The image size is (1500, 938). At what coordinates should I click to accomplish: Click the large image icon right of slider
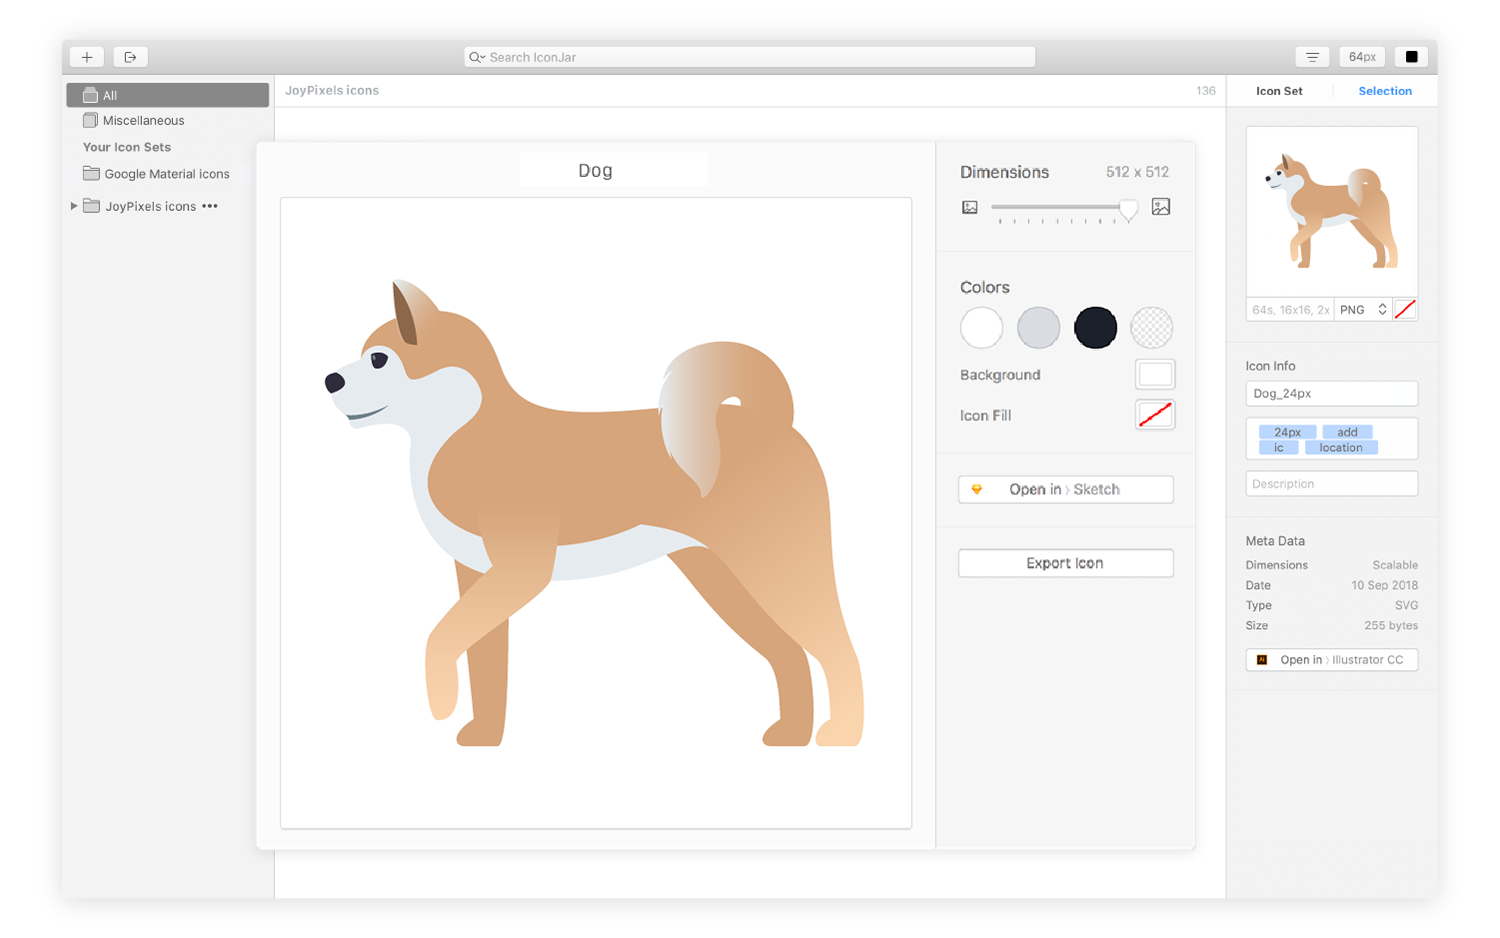pyautogui.click(x=1160, y=207)
